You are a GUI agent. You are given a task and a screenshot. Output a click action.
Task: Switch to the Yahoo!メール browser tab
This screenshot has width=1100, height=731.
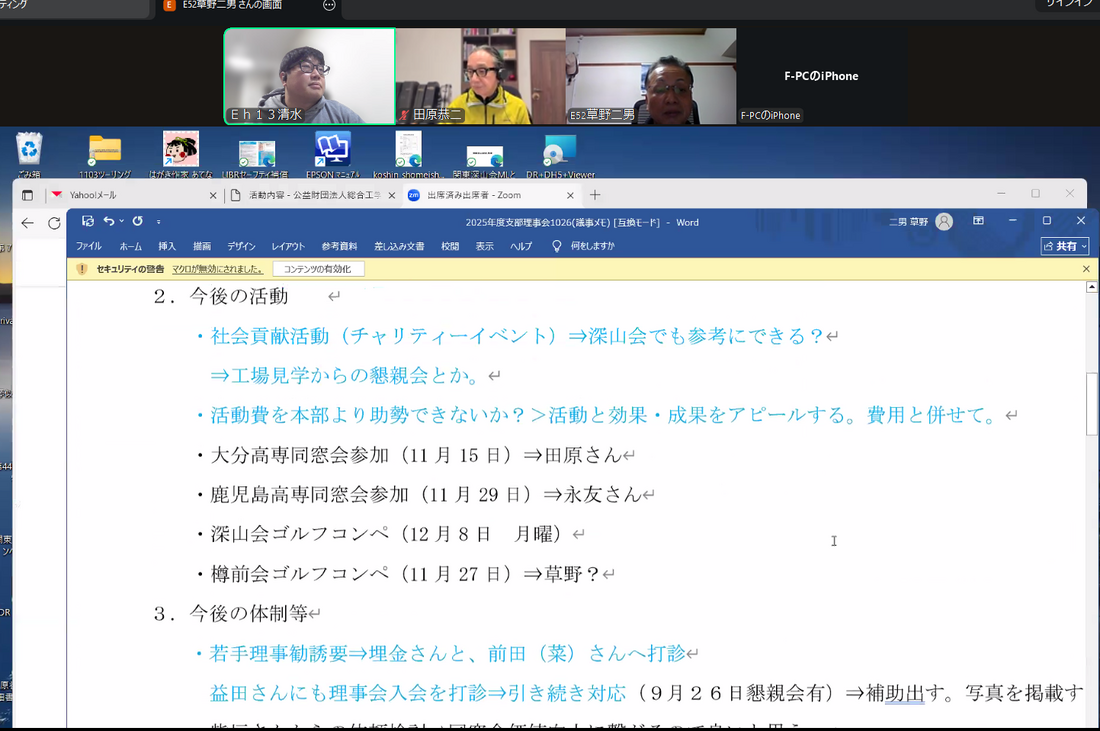pyautogui.click(x=130, y=195)
